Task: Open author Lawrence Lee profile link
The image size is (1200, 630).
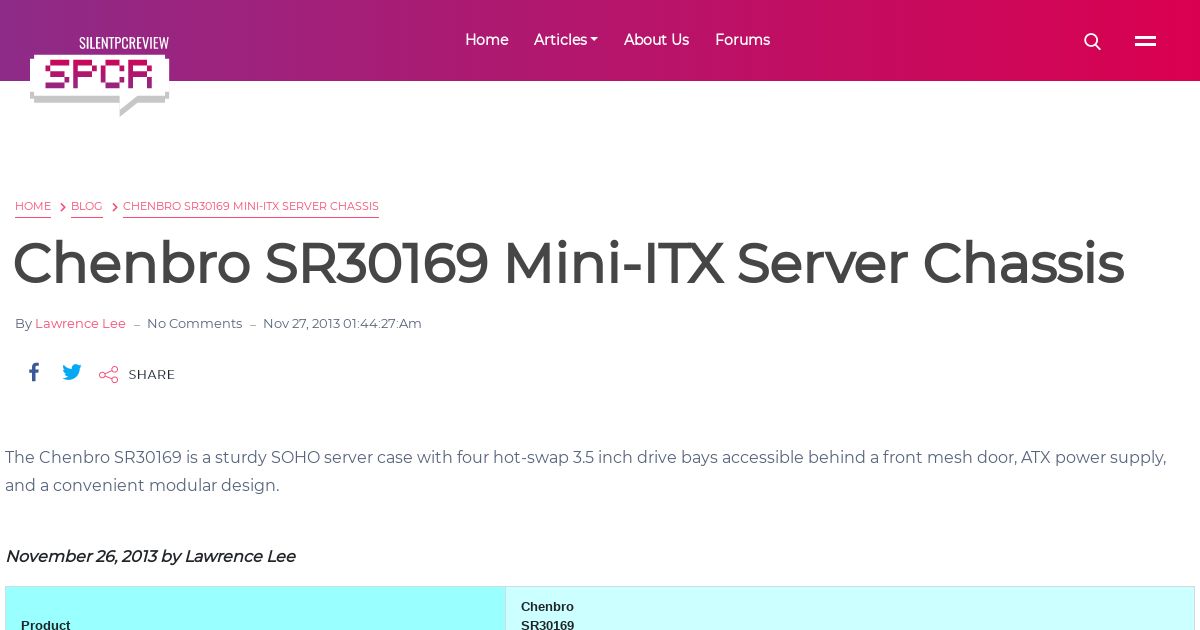Action: point(80,323)
